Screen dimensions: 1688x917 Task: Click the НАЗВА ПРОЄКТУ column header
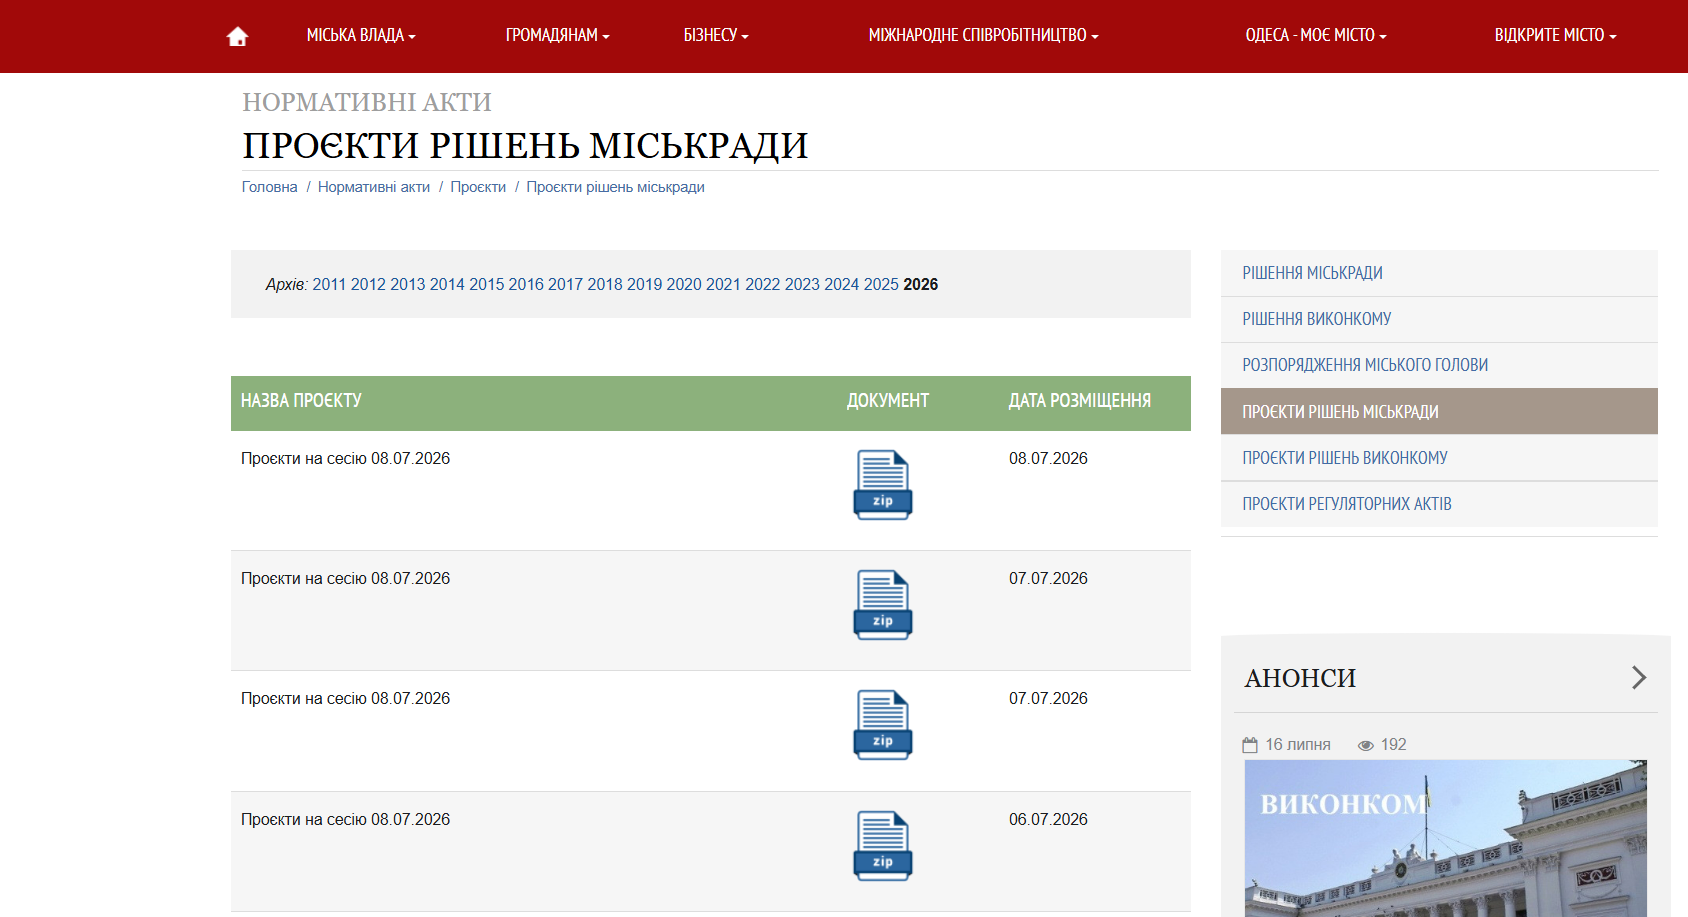point(301,401)
